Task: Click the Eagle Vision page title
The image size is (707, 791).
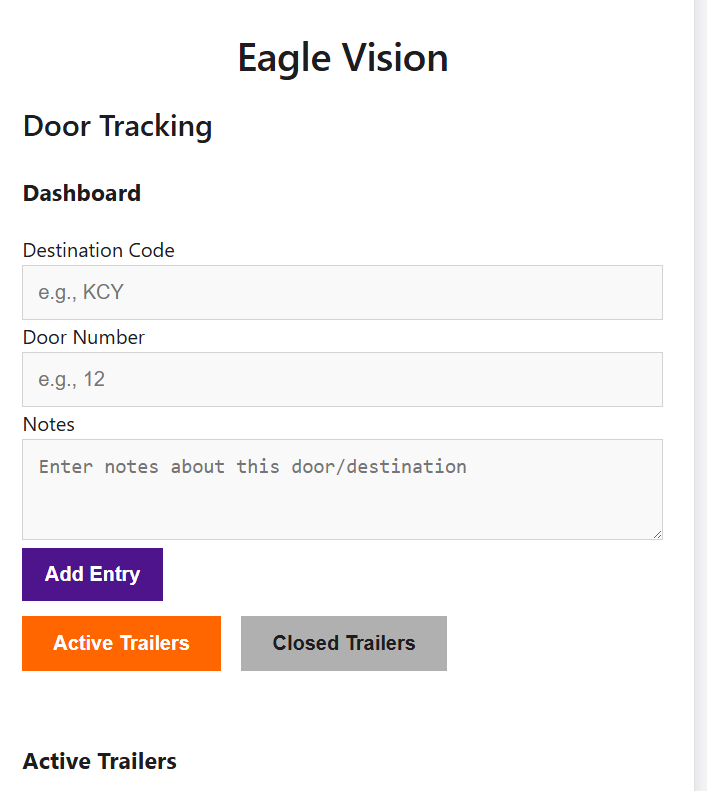Action: 343,58
